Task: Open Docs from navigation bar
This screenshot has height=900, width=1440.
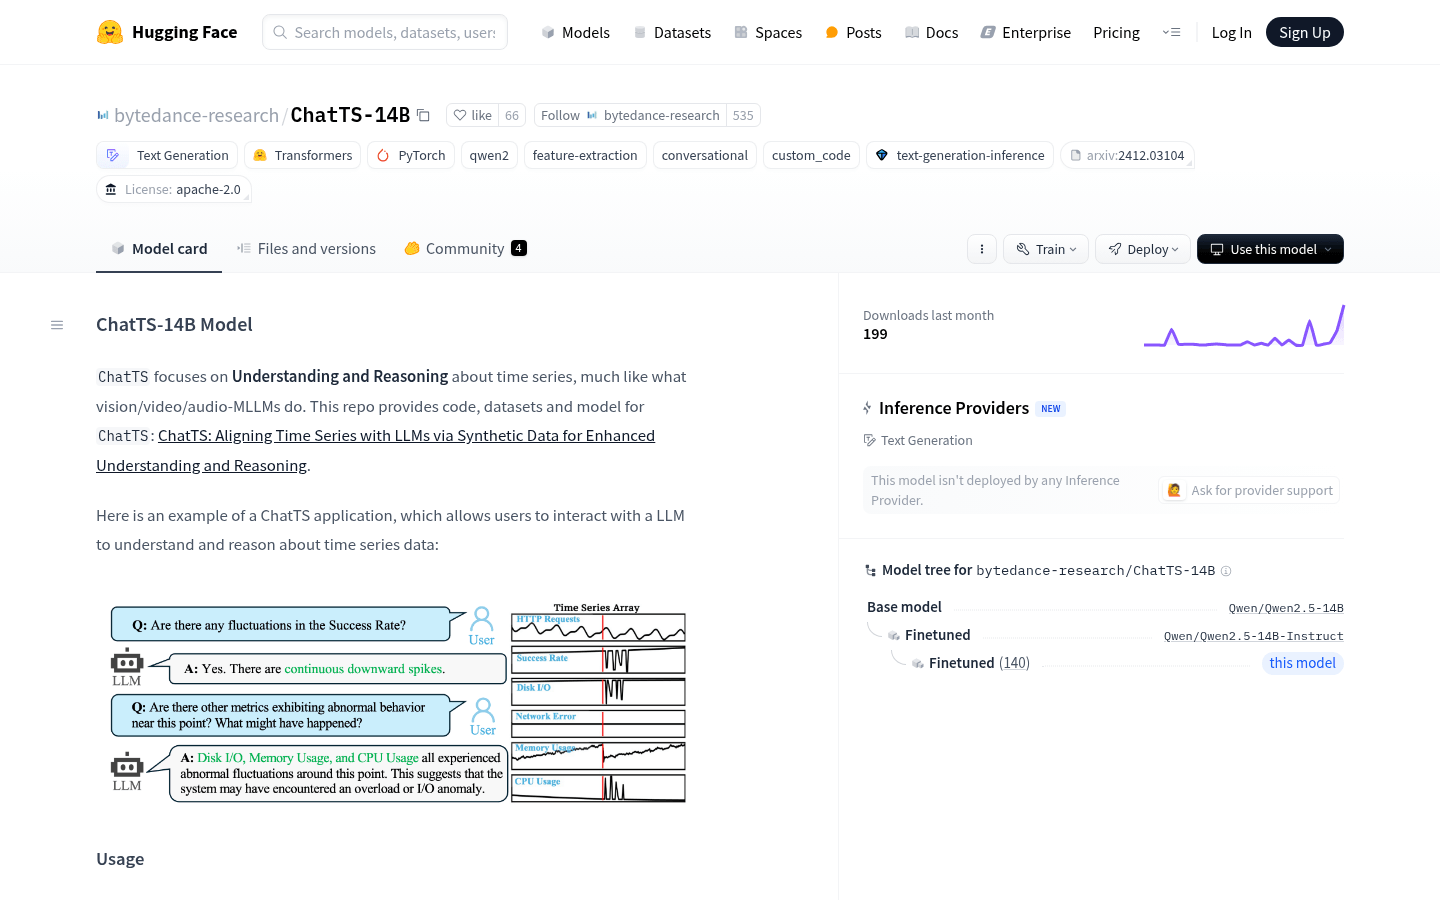Action: tap(931, 32)
